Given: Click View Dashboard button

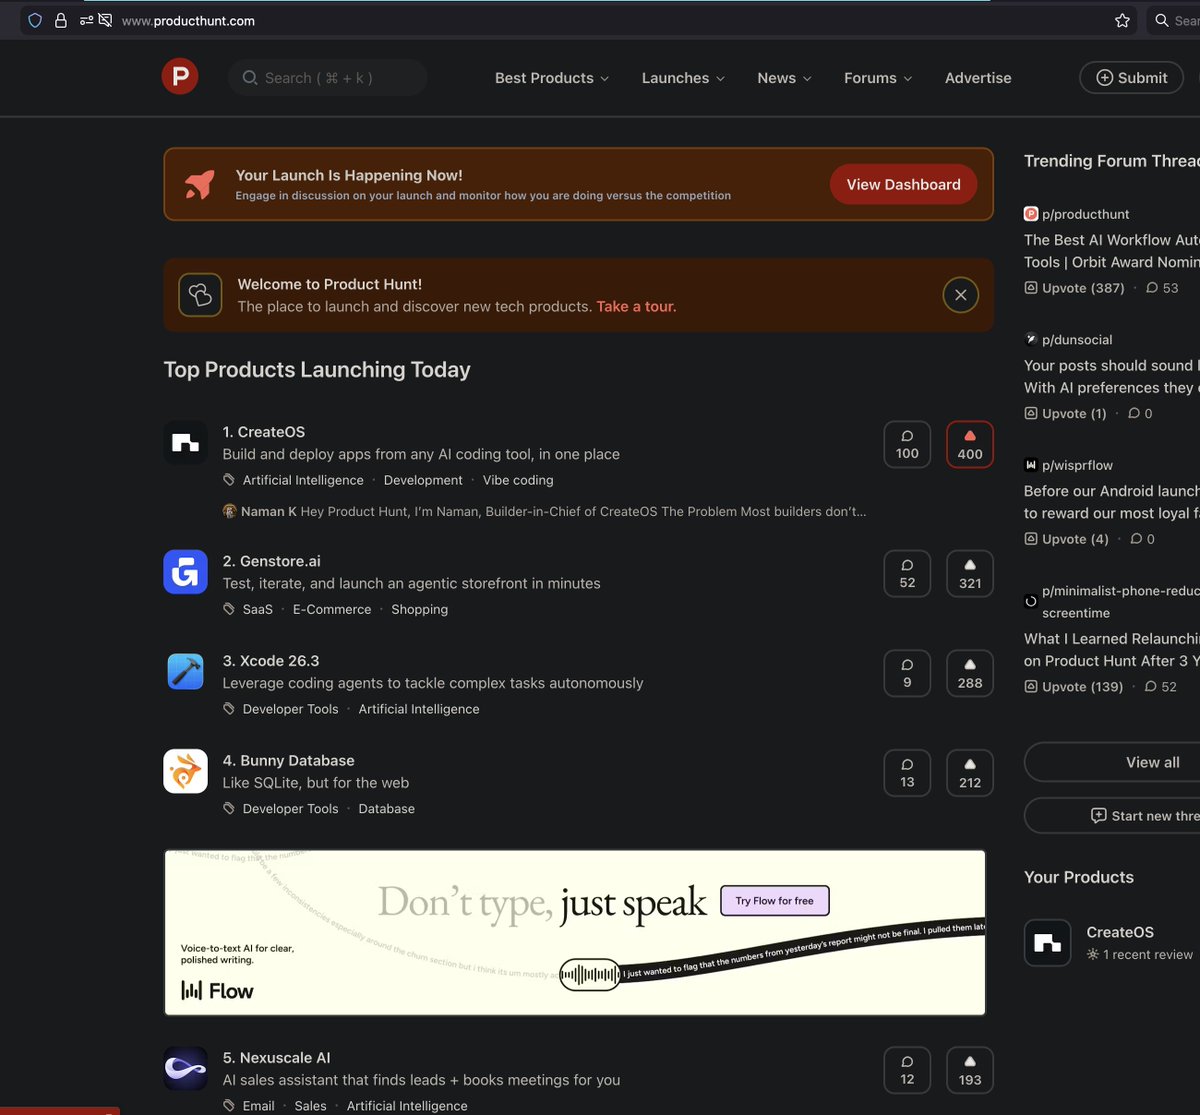Looking at the screenshot, I should click(903, 184).
